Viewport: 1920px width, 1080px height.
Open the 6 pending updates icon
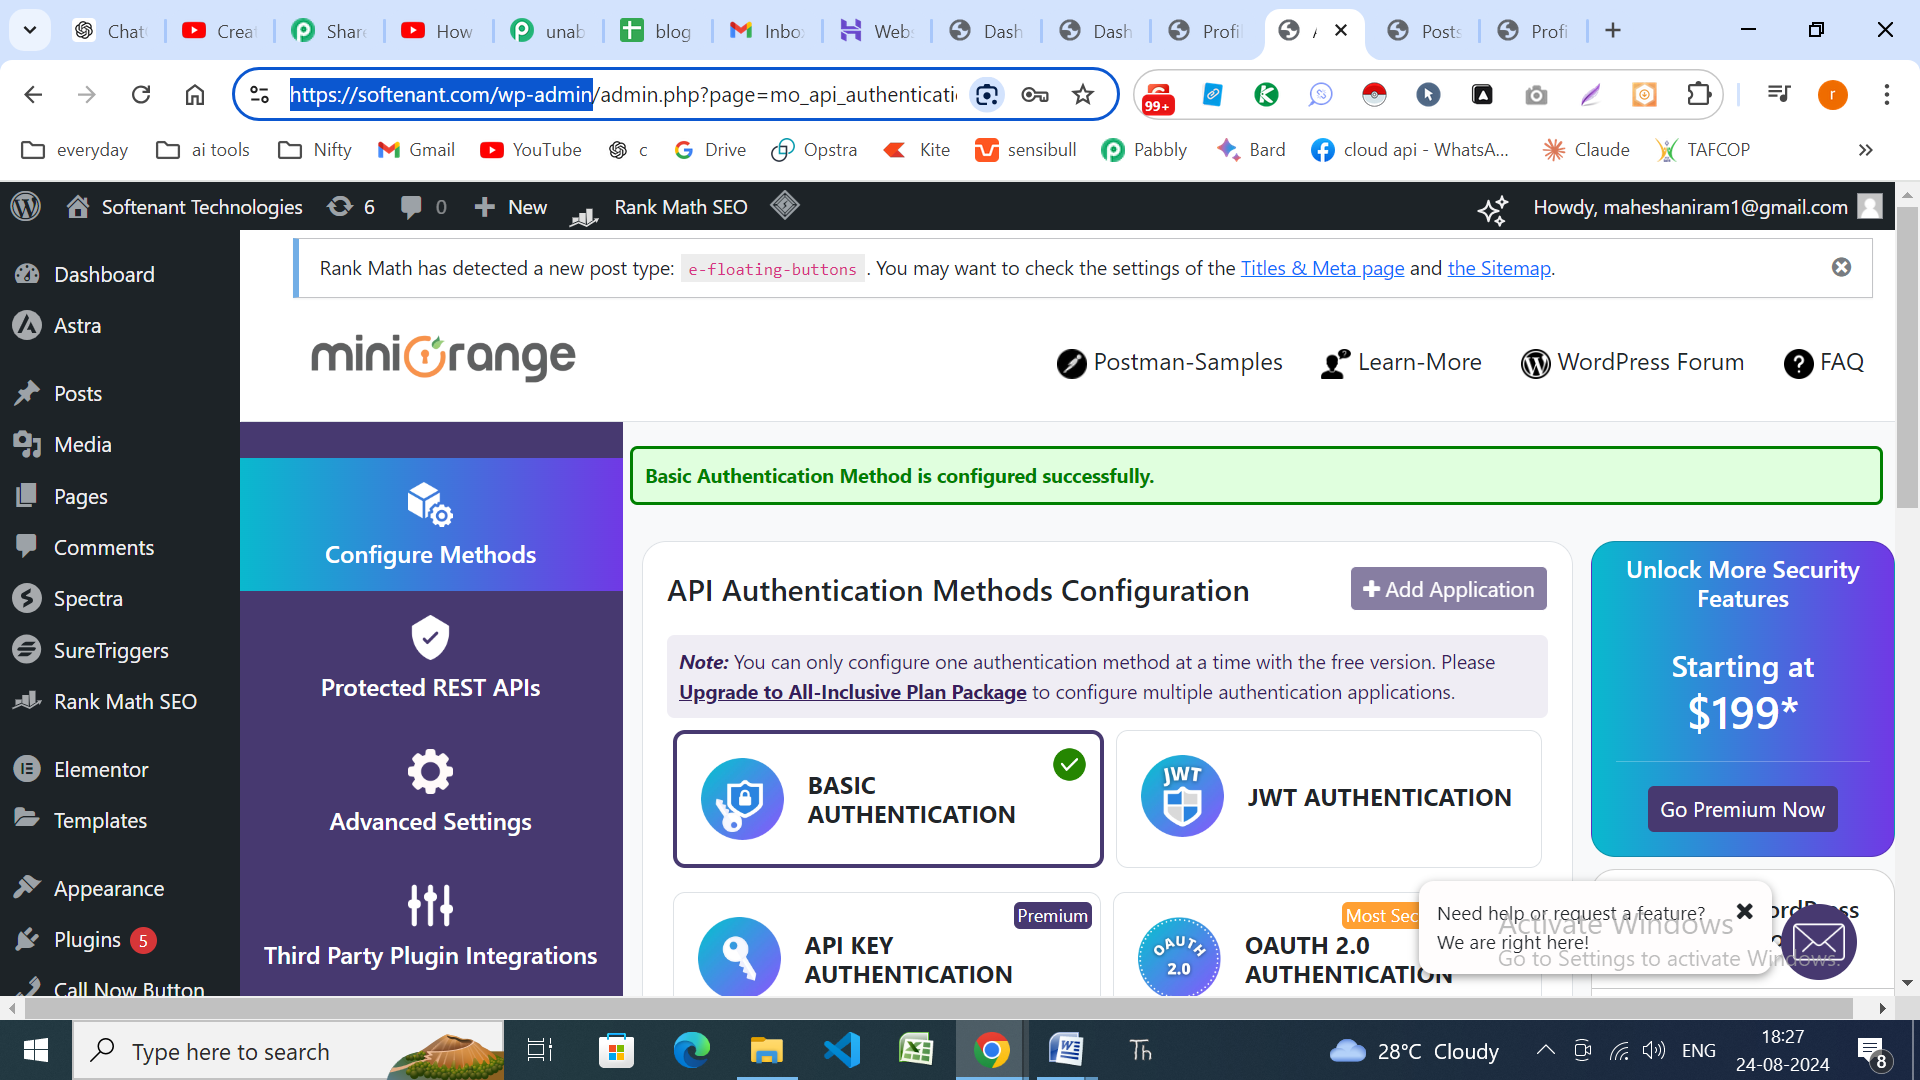coord(351,206)
